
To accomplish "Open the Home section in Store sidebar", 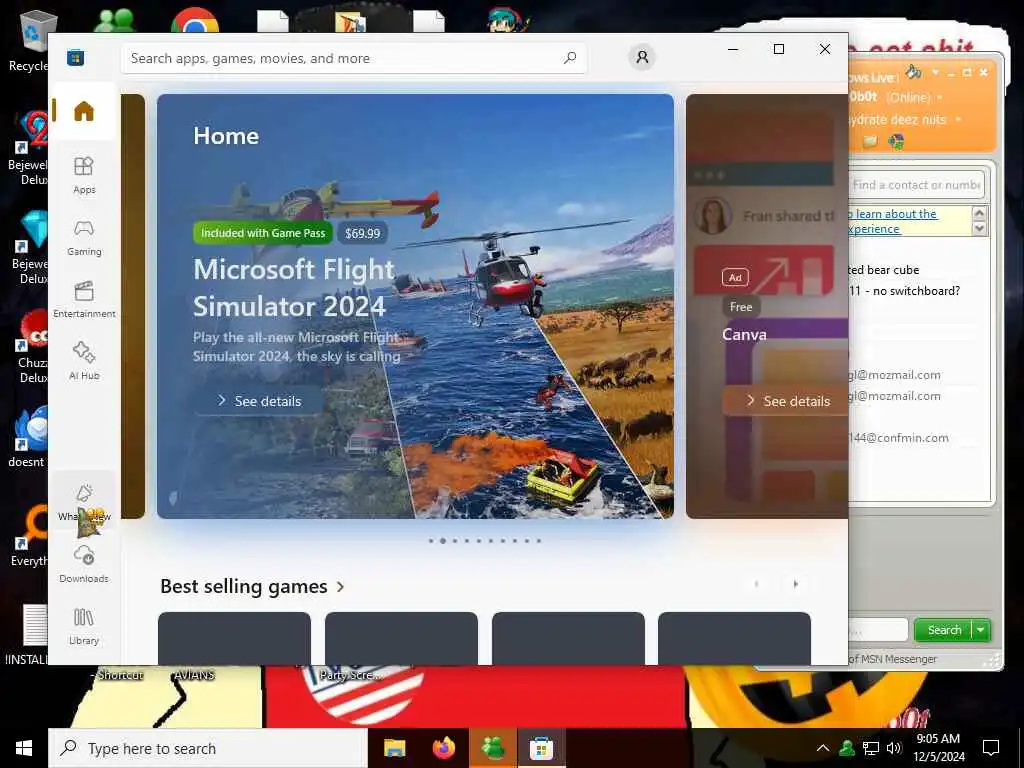I will (84, 110).
